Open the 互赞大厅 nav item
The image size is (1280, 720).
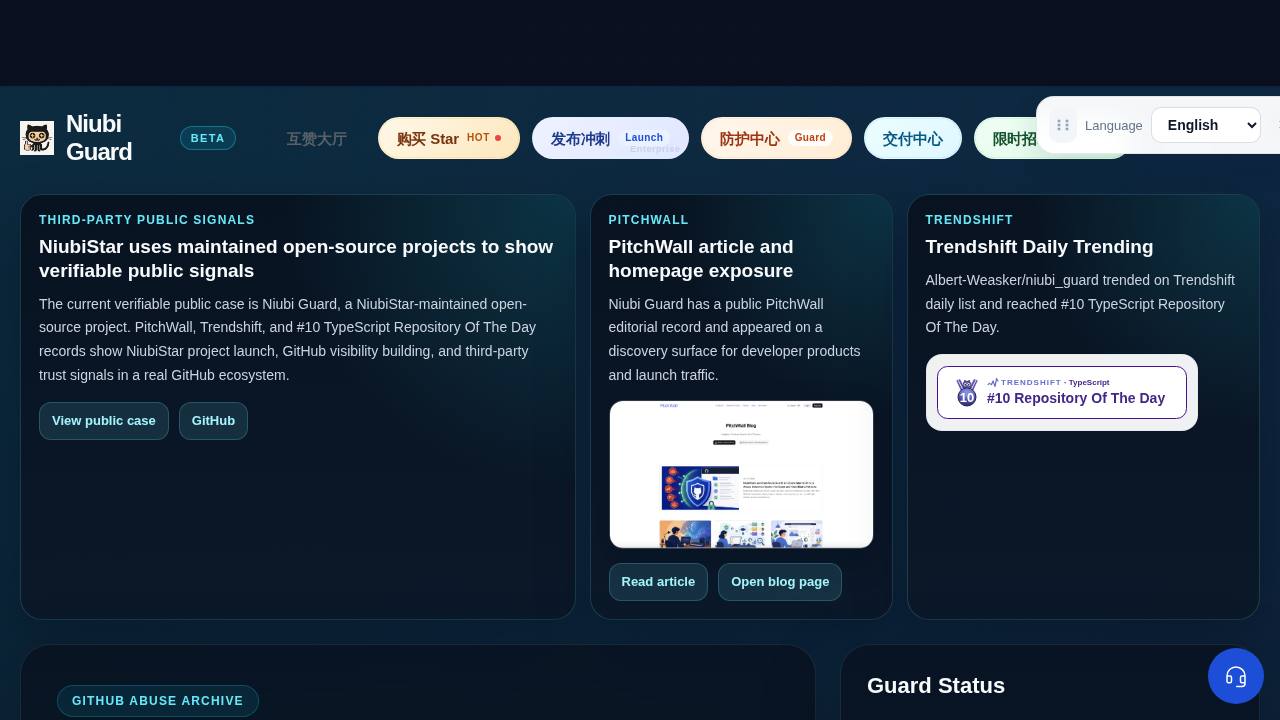click(317, 139)
